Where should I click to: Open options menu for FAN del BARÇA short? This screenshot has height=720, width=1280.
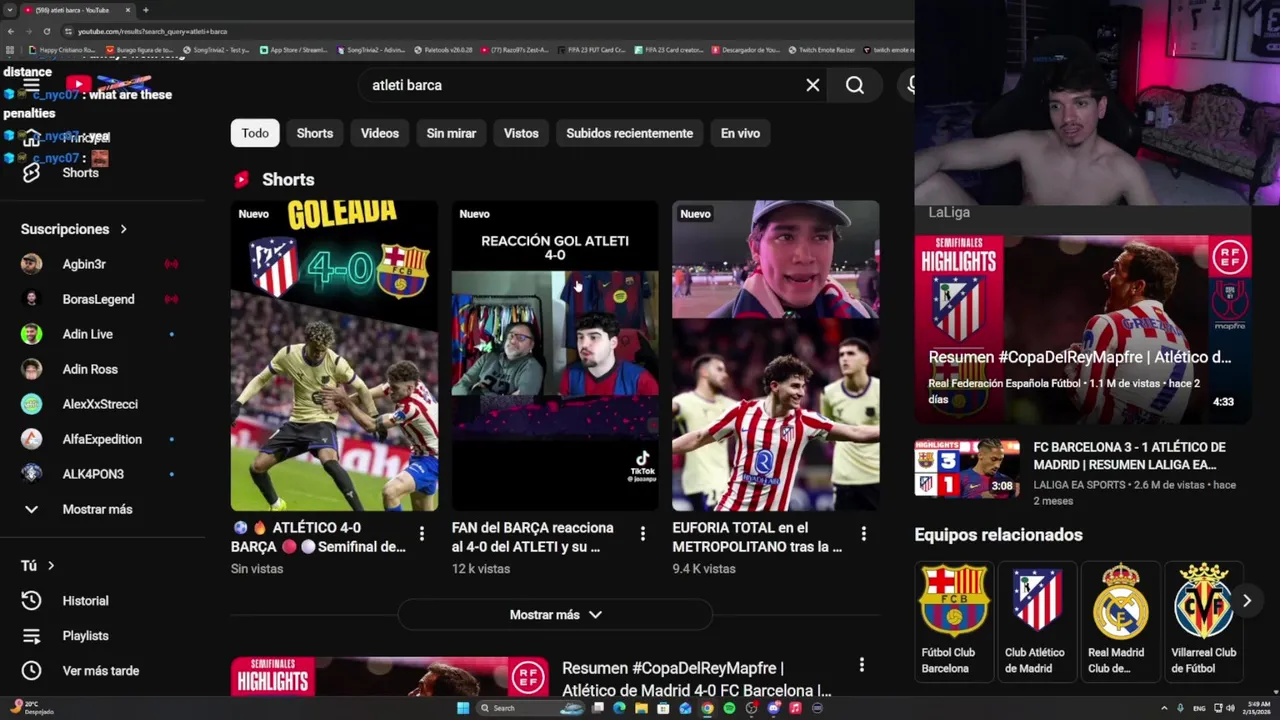[x=643, y=534]
